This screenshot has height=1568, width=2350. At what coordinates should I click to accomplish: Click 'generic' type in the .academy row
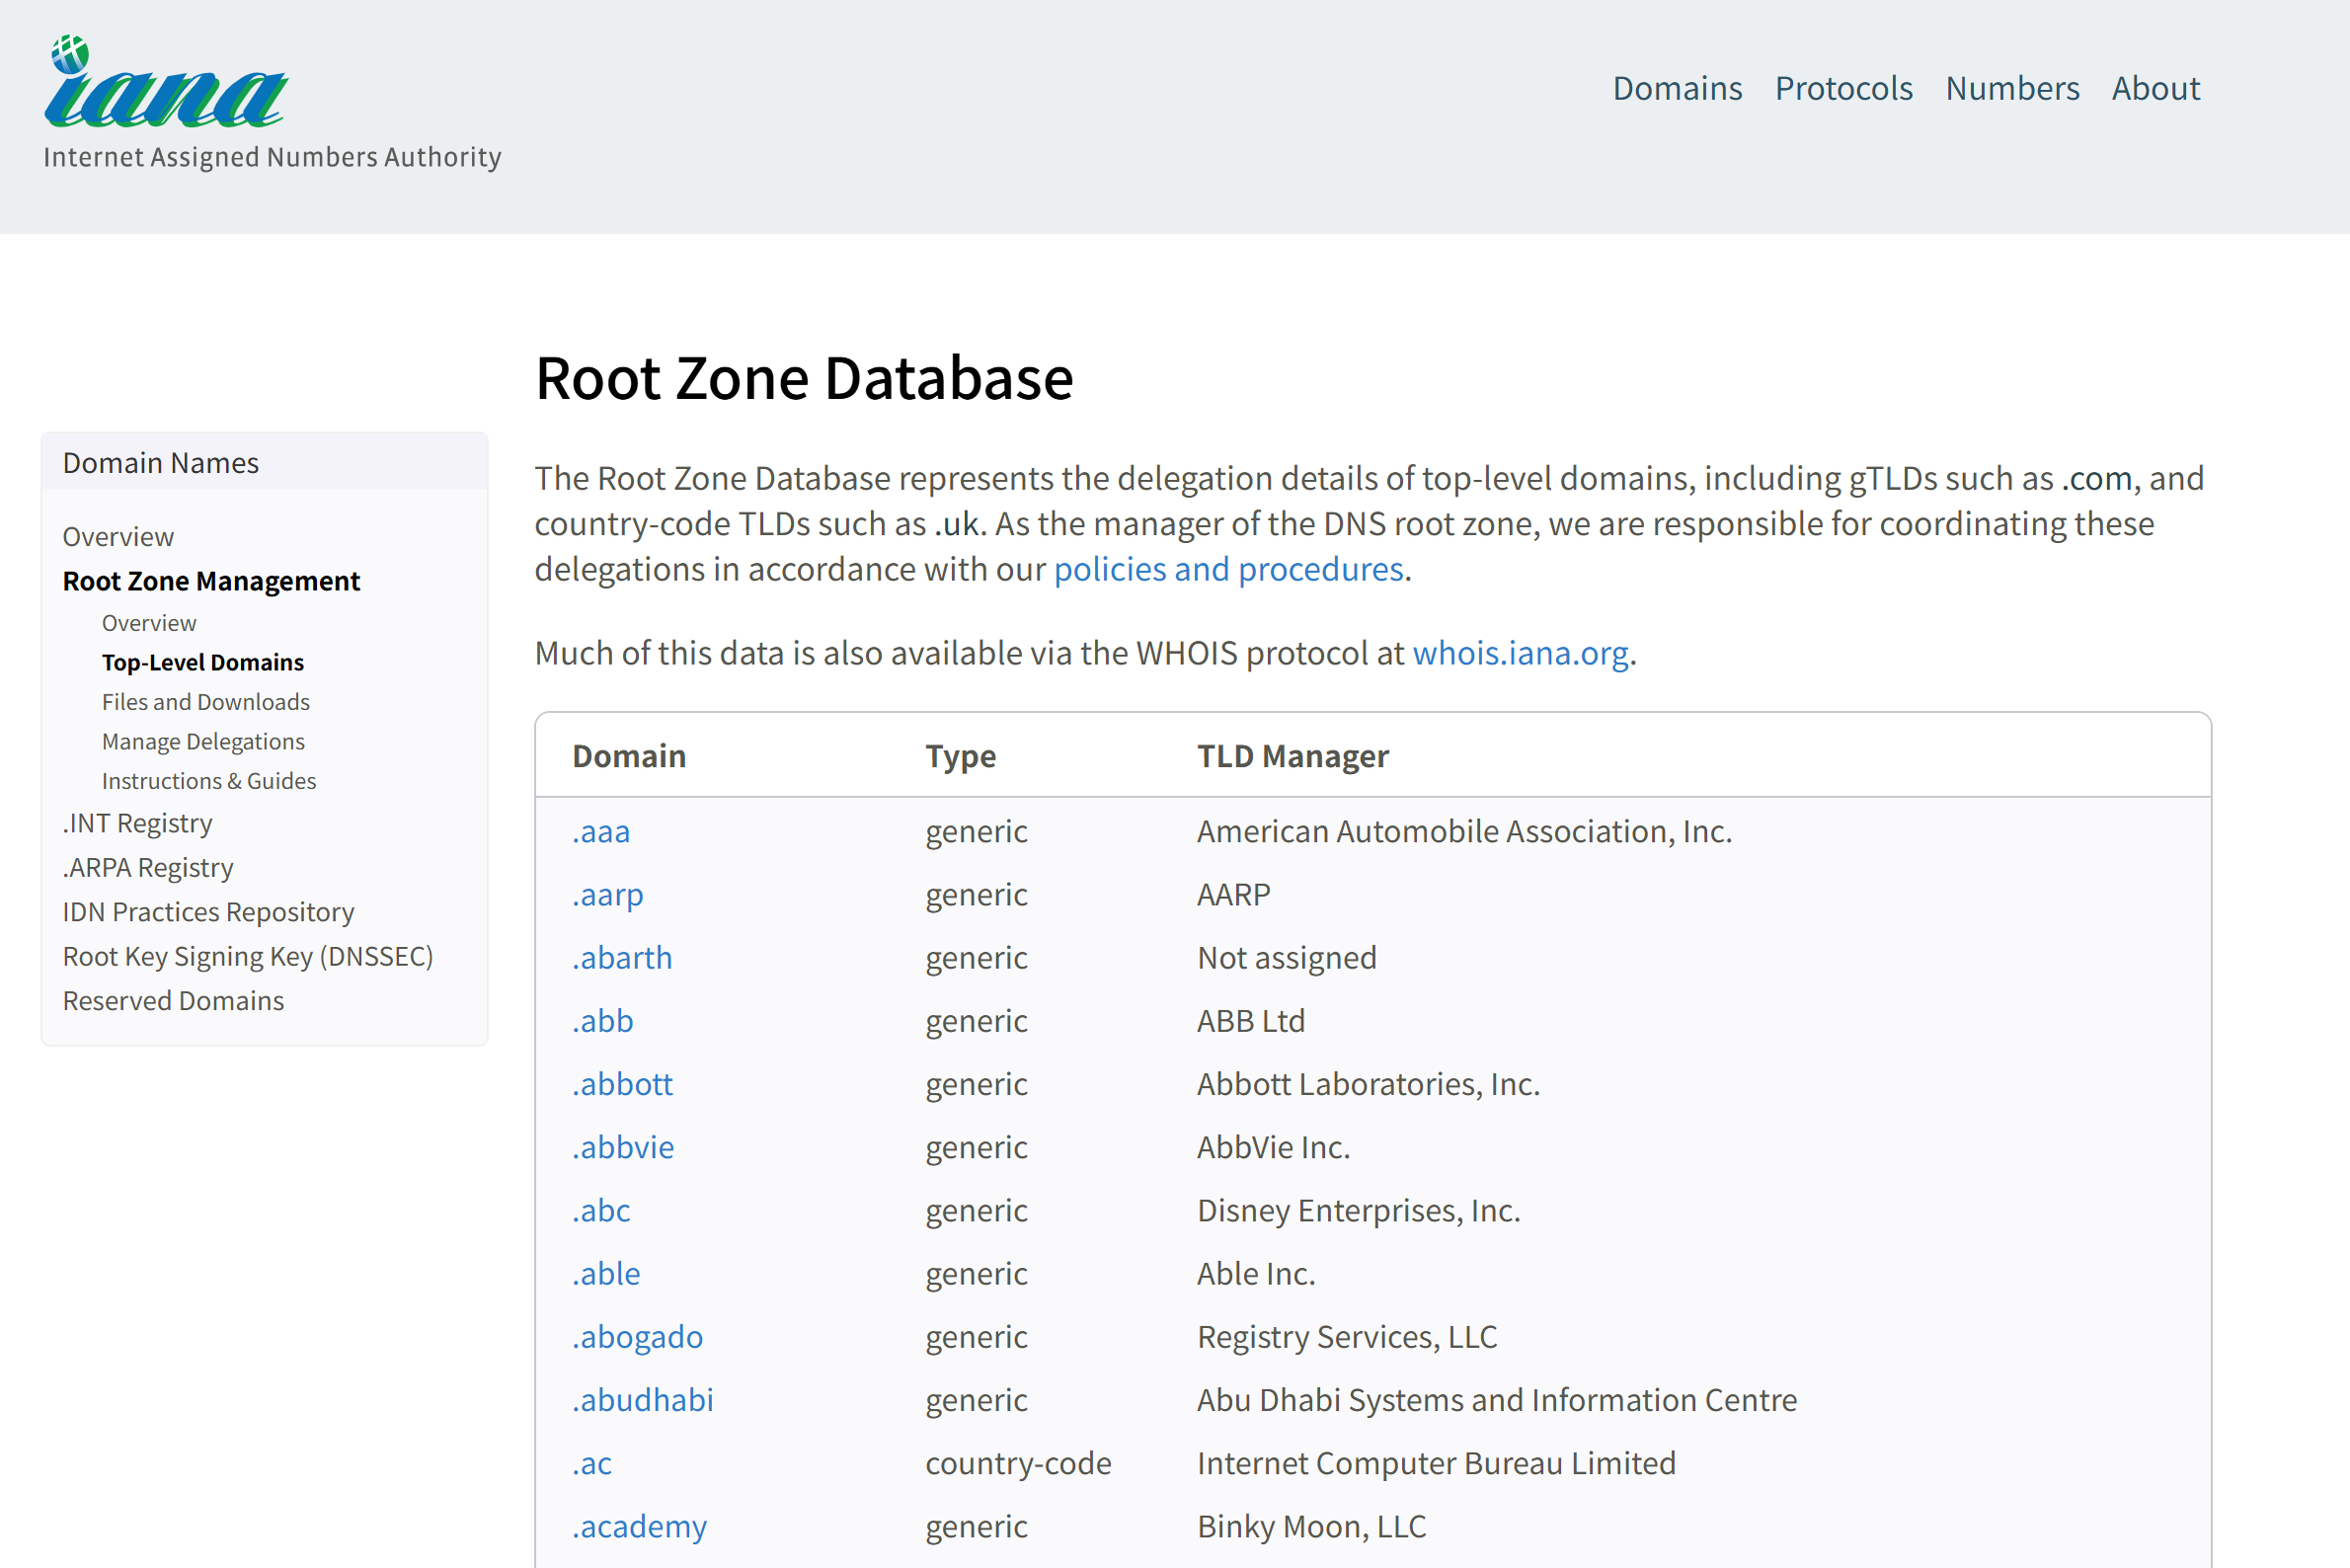coord(976,1526)
